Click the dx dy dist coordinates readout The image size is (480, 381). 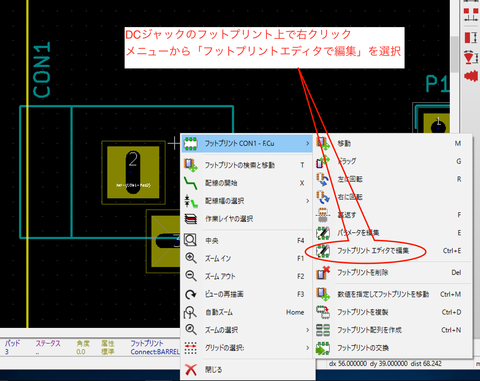[x=385, y=363]
